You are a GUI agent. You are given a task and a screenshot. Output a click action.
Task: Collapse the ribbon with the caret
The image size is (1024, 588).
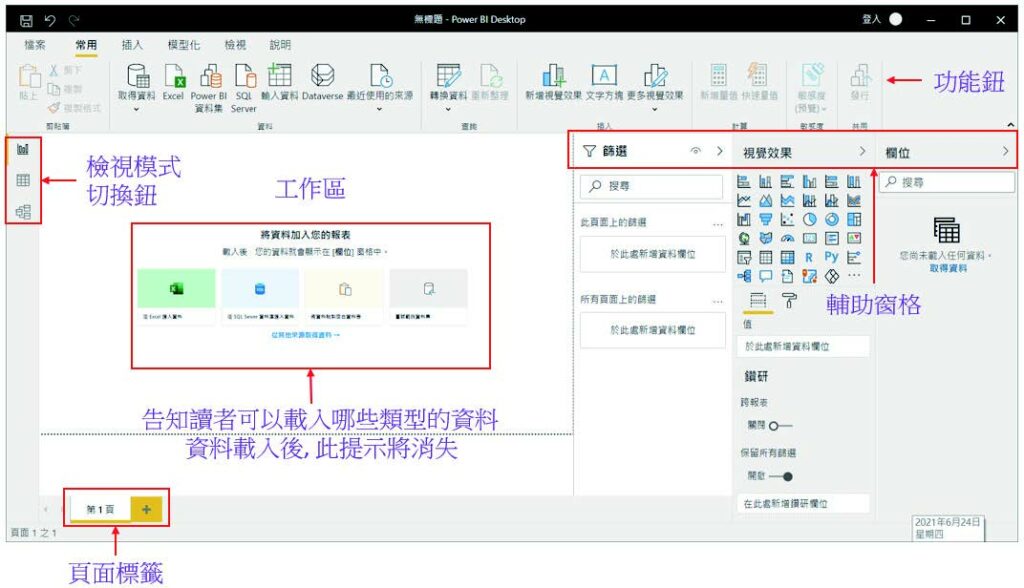(x=1011, y=124)
